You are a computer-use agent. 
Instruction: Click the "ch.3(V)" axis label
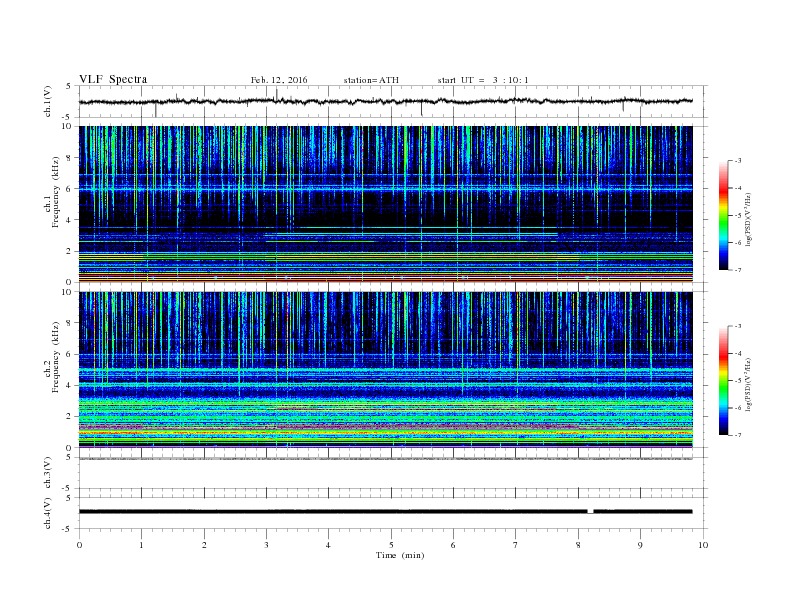[x=48, y=472]
